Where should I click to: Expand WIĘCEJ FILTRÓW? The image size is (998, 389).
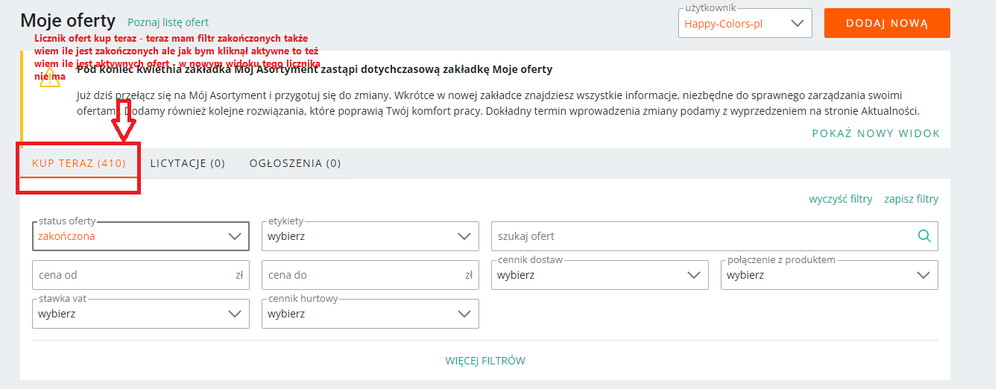click(x=485, y=361)
